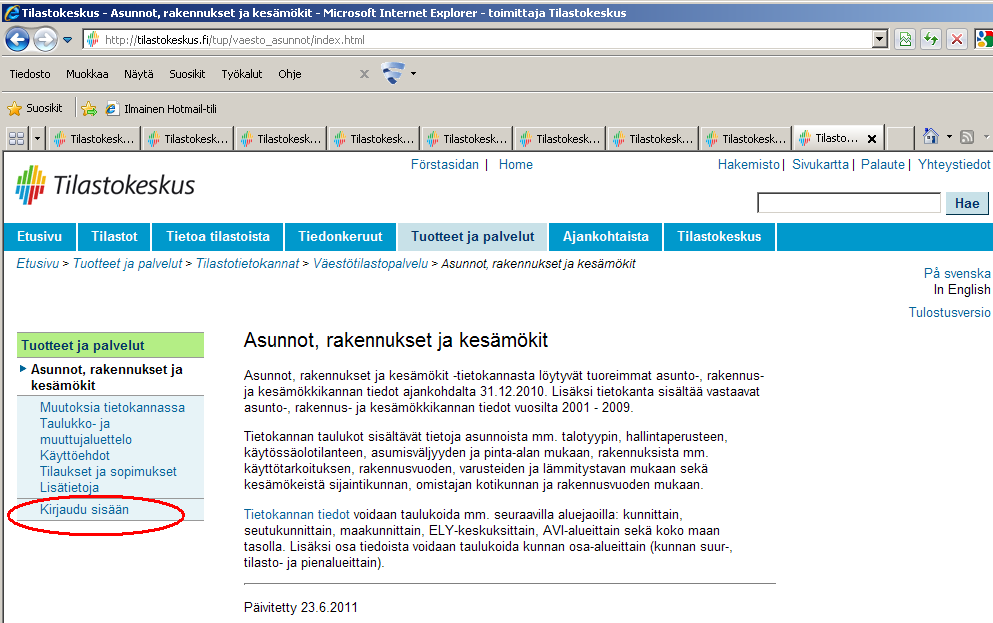Open the Tulostusversio print version link
Viewport: 993px width, 623px height.
tap(949, 312)
